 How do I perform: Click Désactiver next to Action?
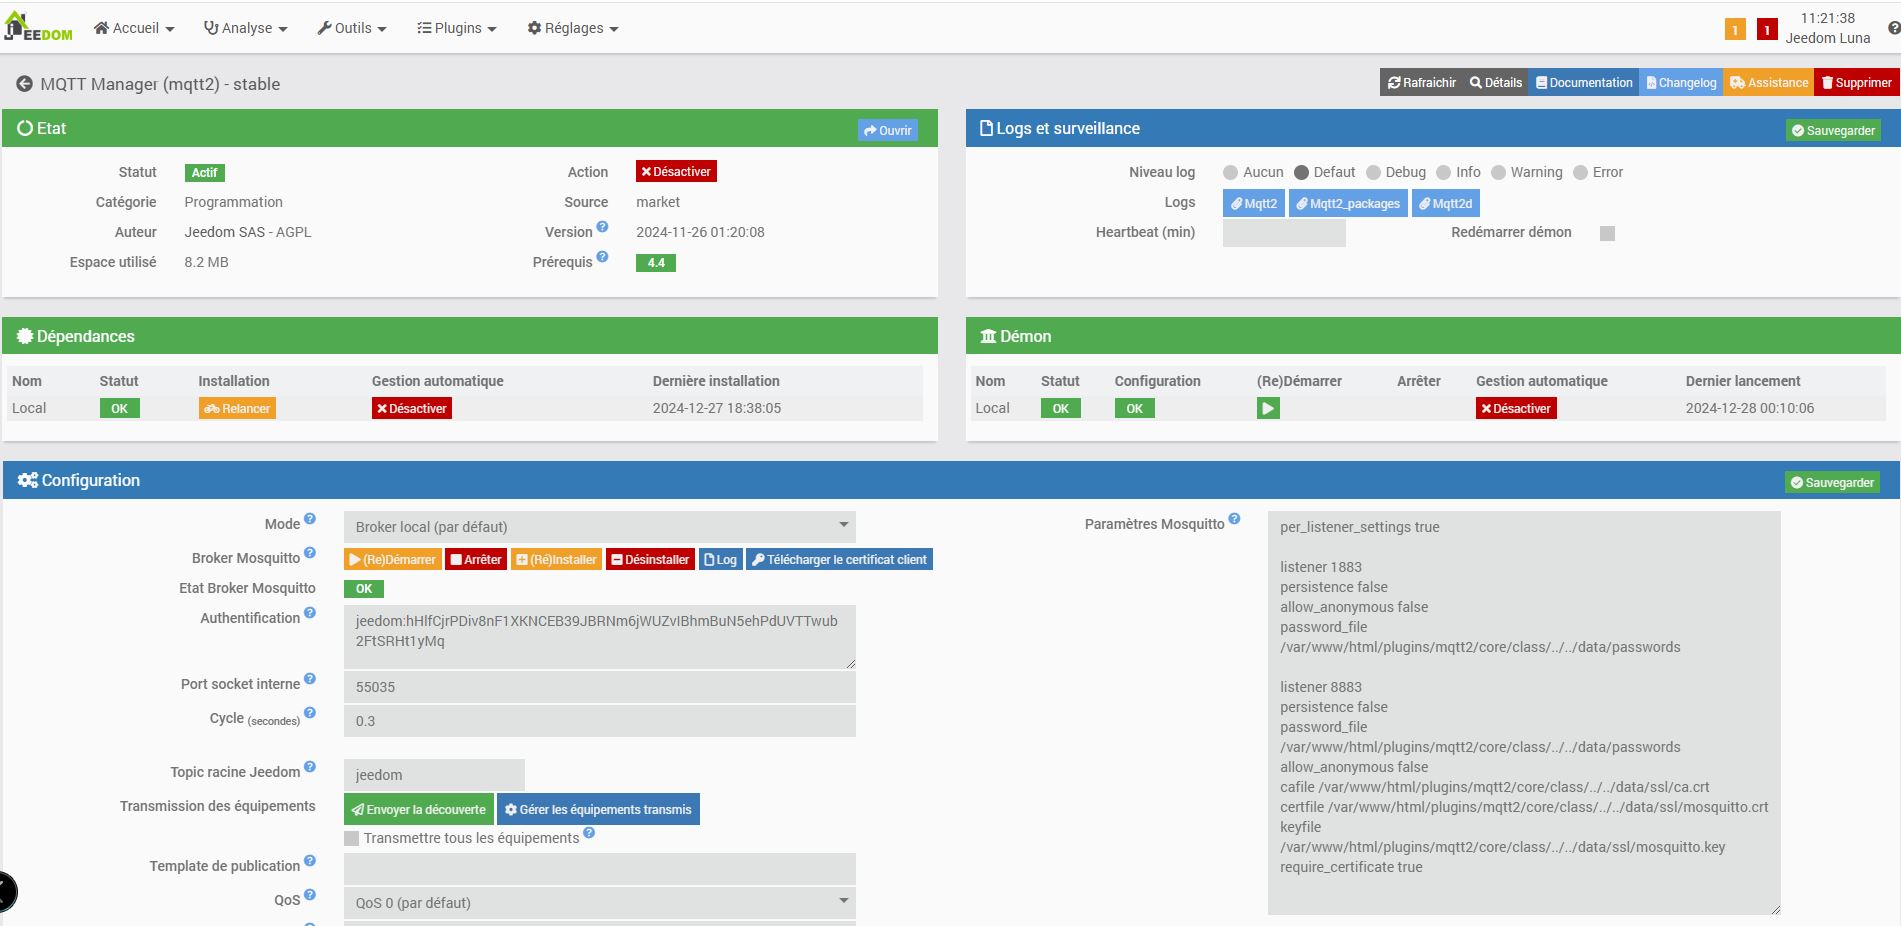click(x=676, y=172)
